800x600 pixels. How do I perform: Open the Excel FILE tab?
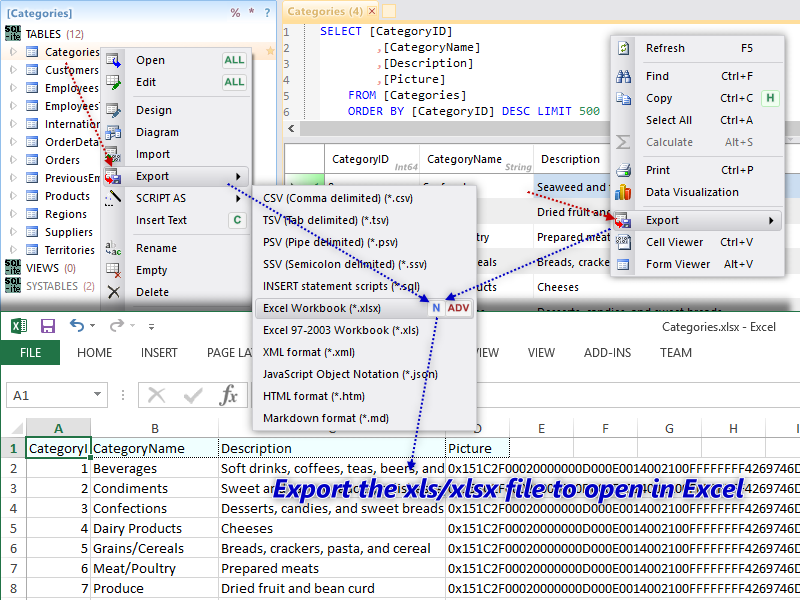(30, 353)
